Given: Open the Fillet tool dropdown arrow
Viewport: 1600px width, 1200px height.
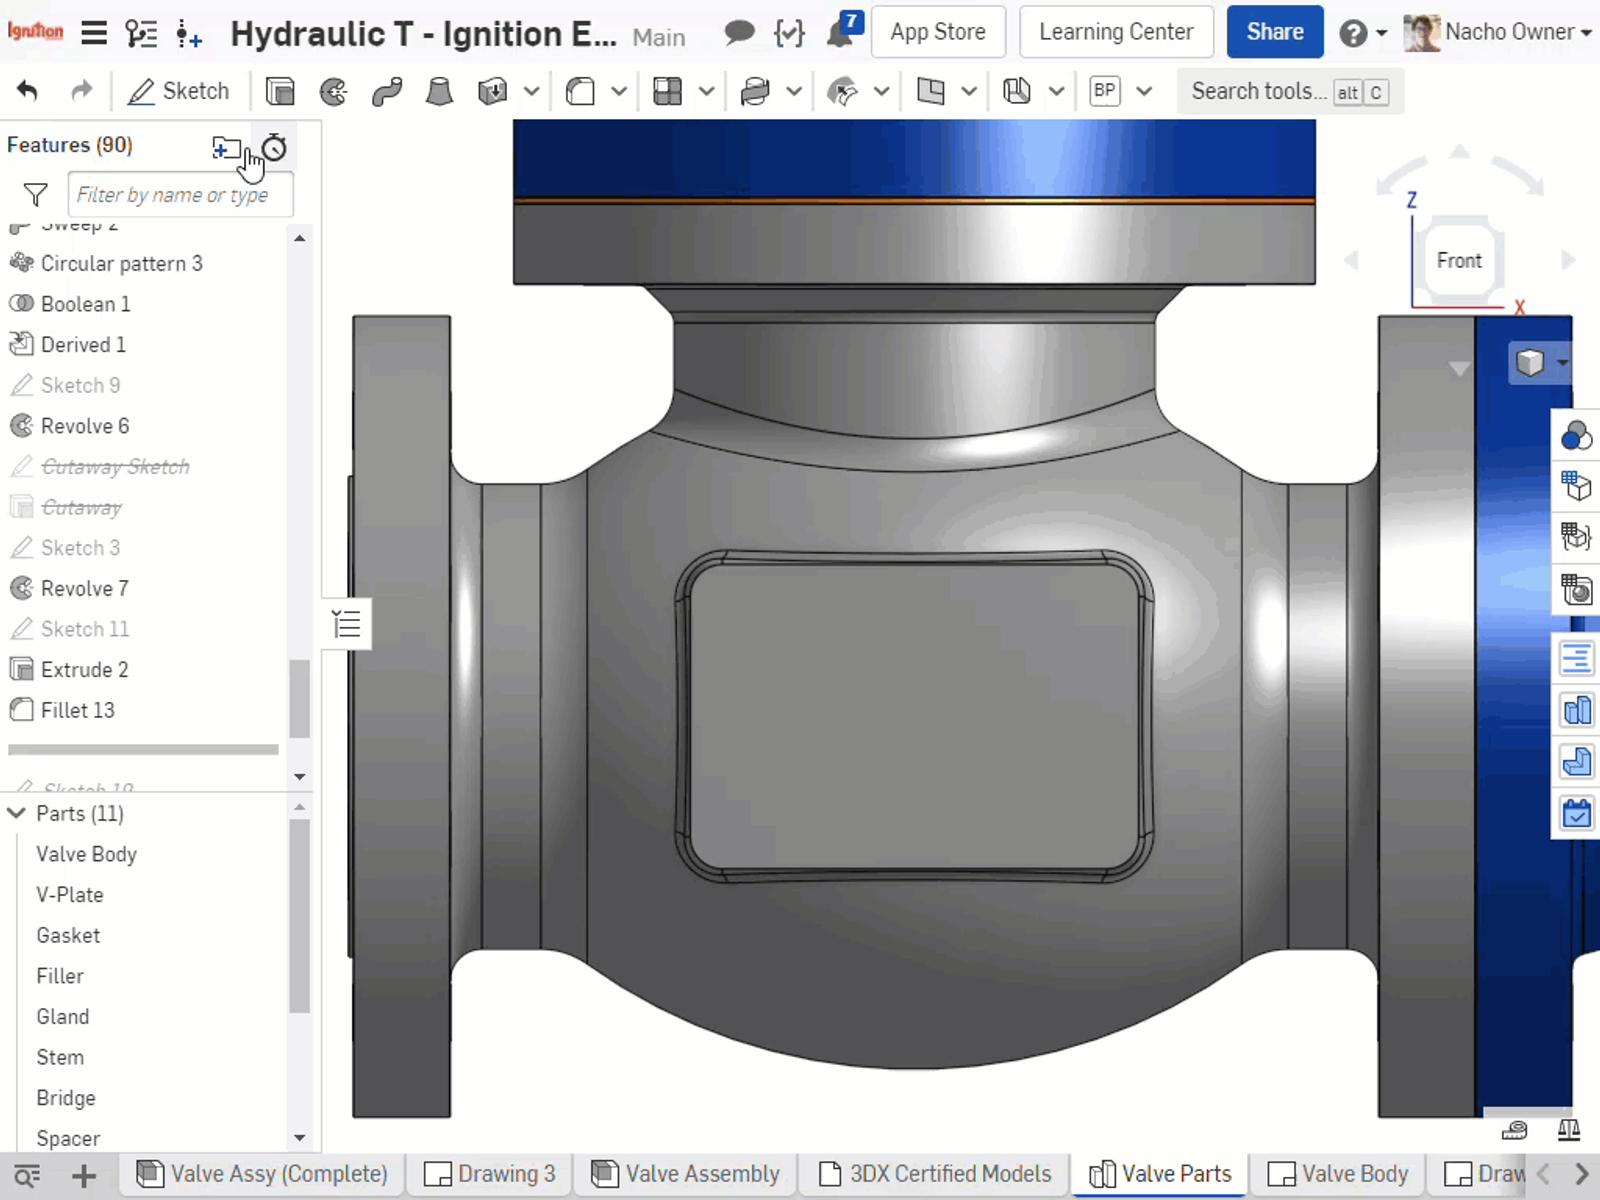Looking at the screenshot, I should (x=620, y=90).
